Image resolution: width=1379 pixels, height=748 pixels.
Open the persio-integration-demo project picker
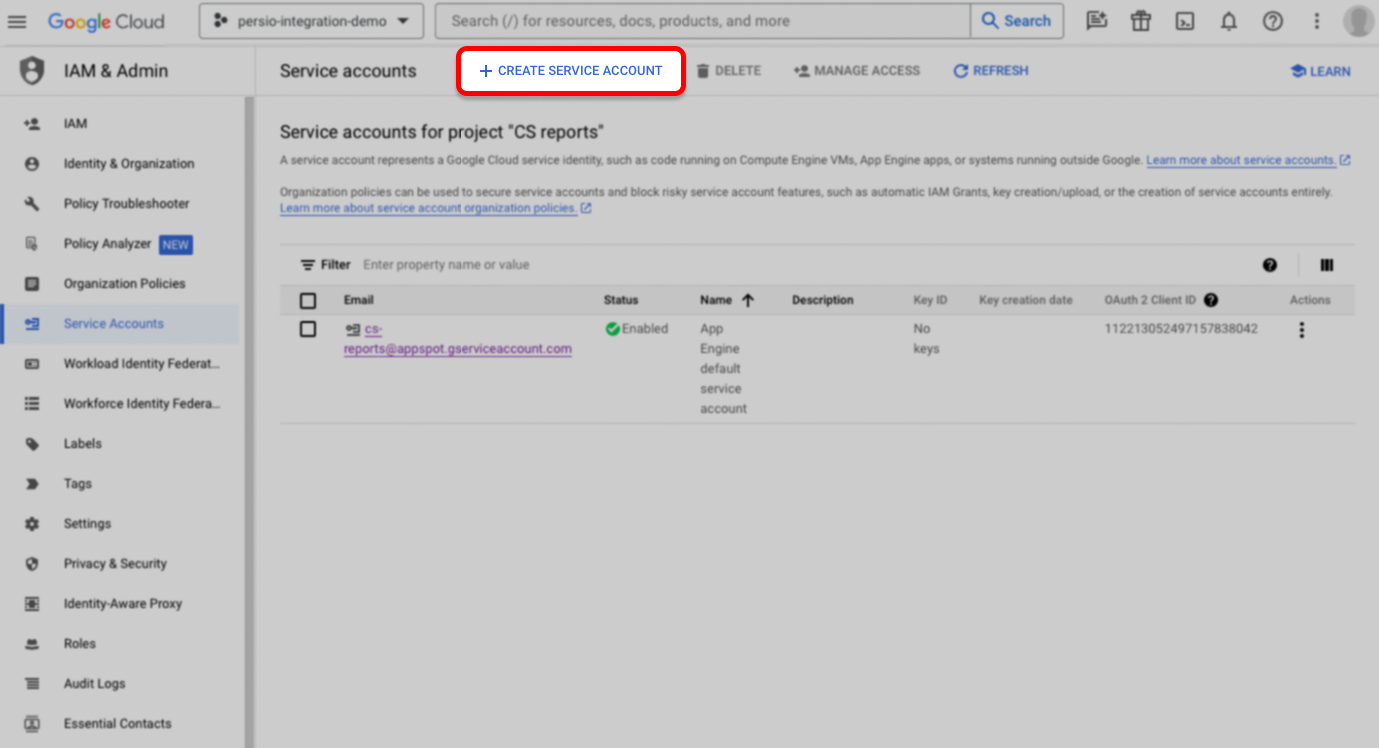[x=310, y=21]
